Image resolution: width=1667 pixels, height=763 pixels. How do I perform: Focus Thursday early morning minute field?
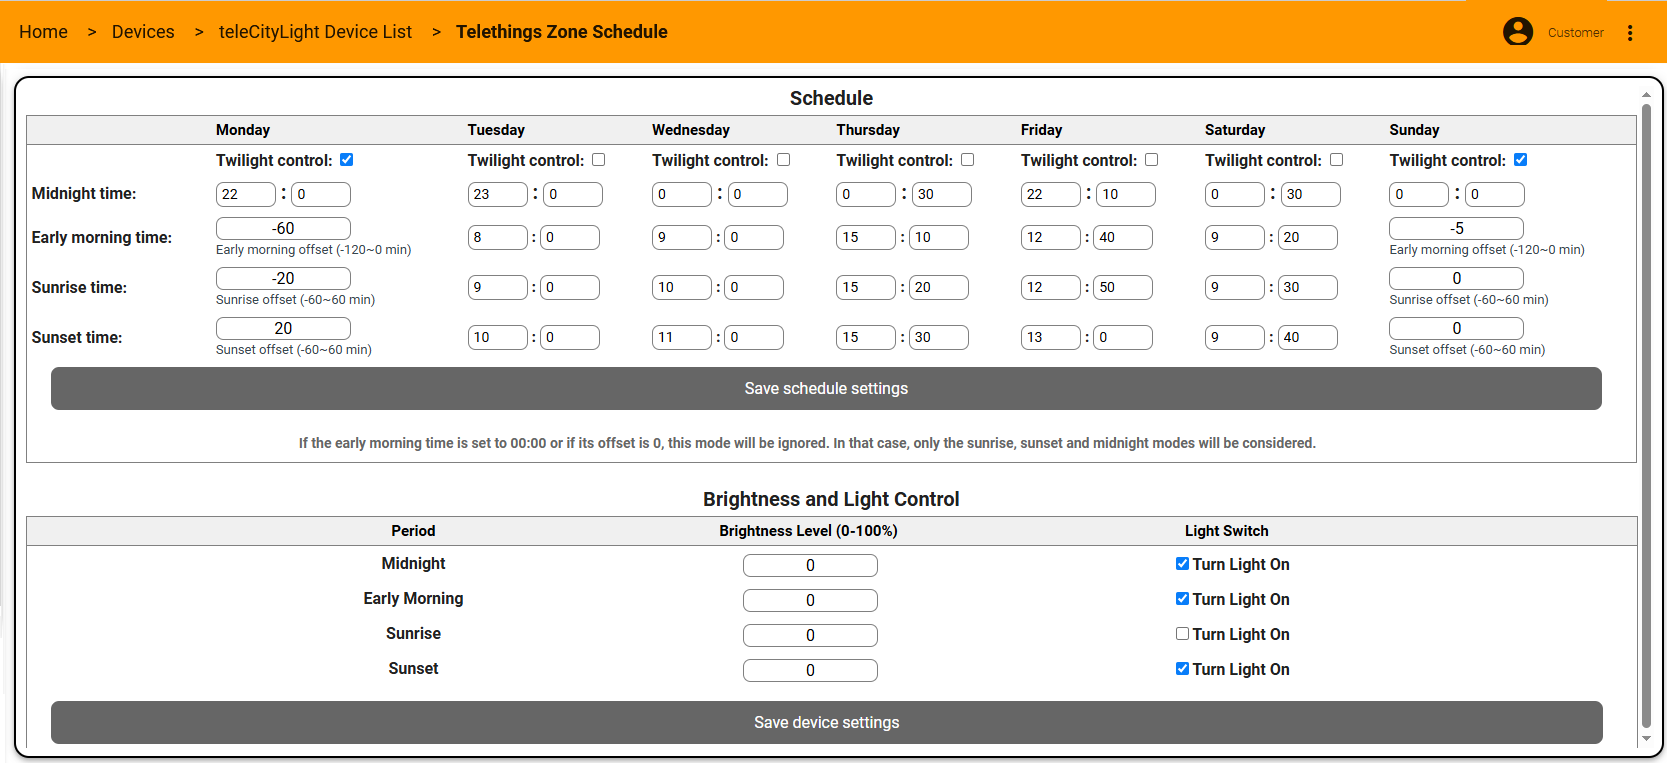(x=939, y=237)
